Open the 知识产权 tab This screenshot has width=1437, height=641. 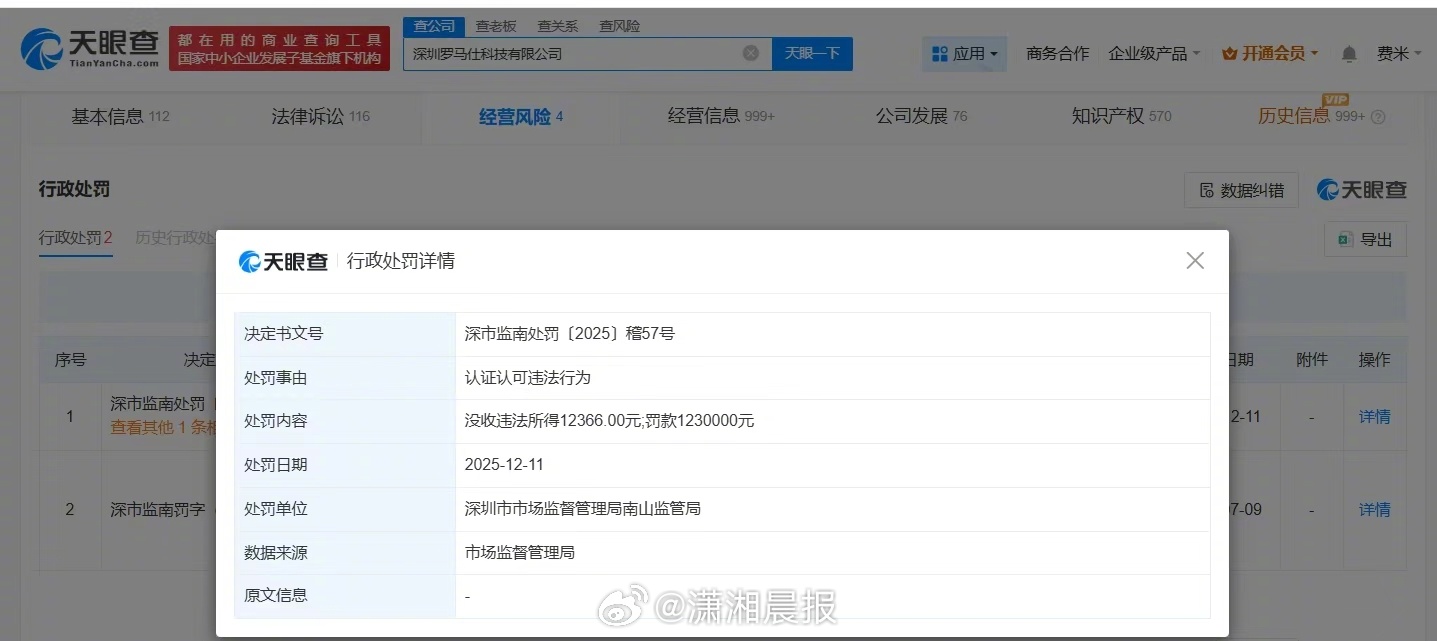point(1121,117)
